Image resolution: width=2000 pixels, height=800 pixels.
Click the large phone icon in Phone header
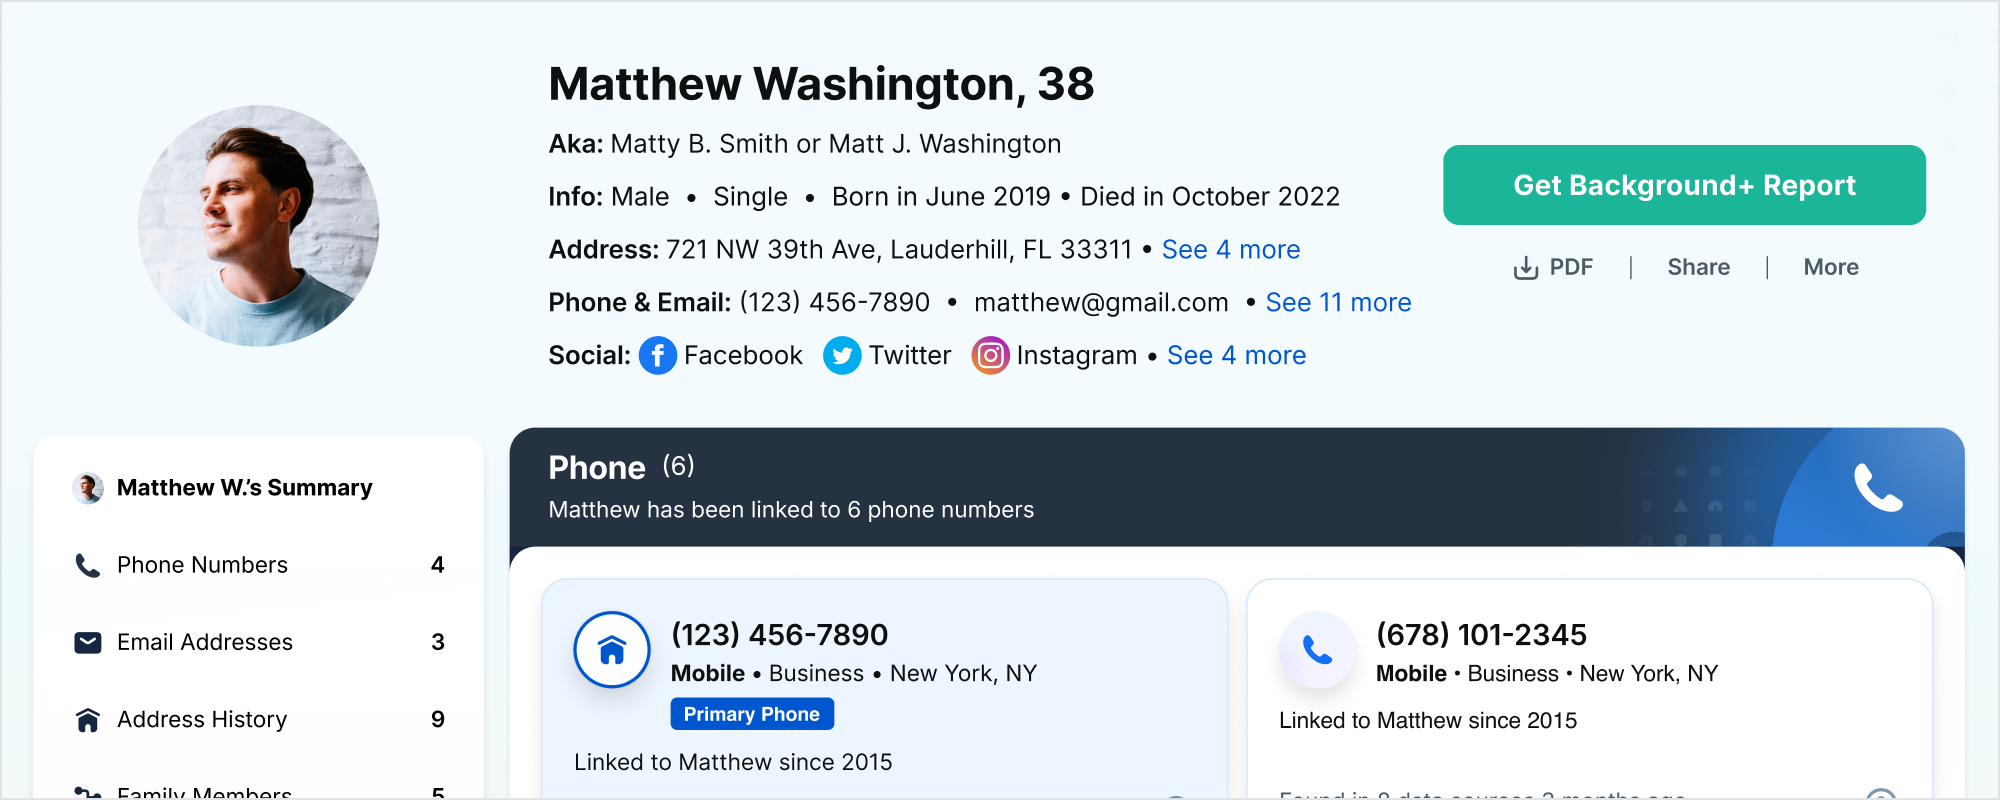[1878, 487]
